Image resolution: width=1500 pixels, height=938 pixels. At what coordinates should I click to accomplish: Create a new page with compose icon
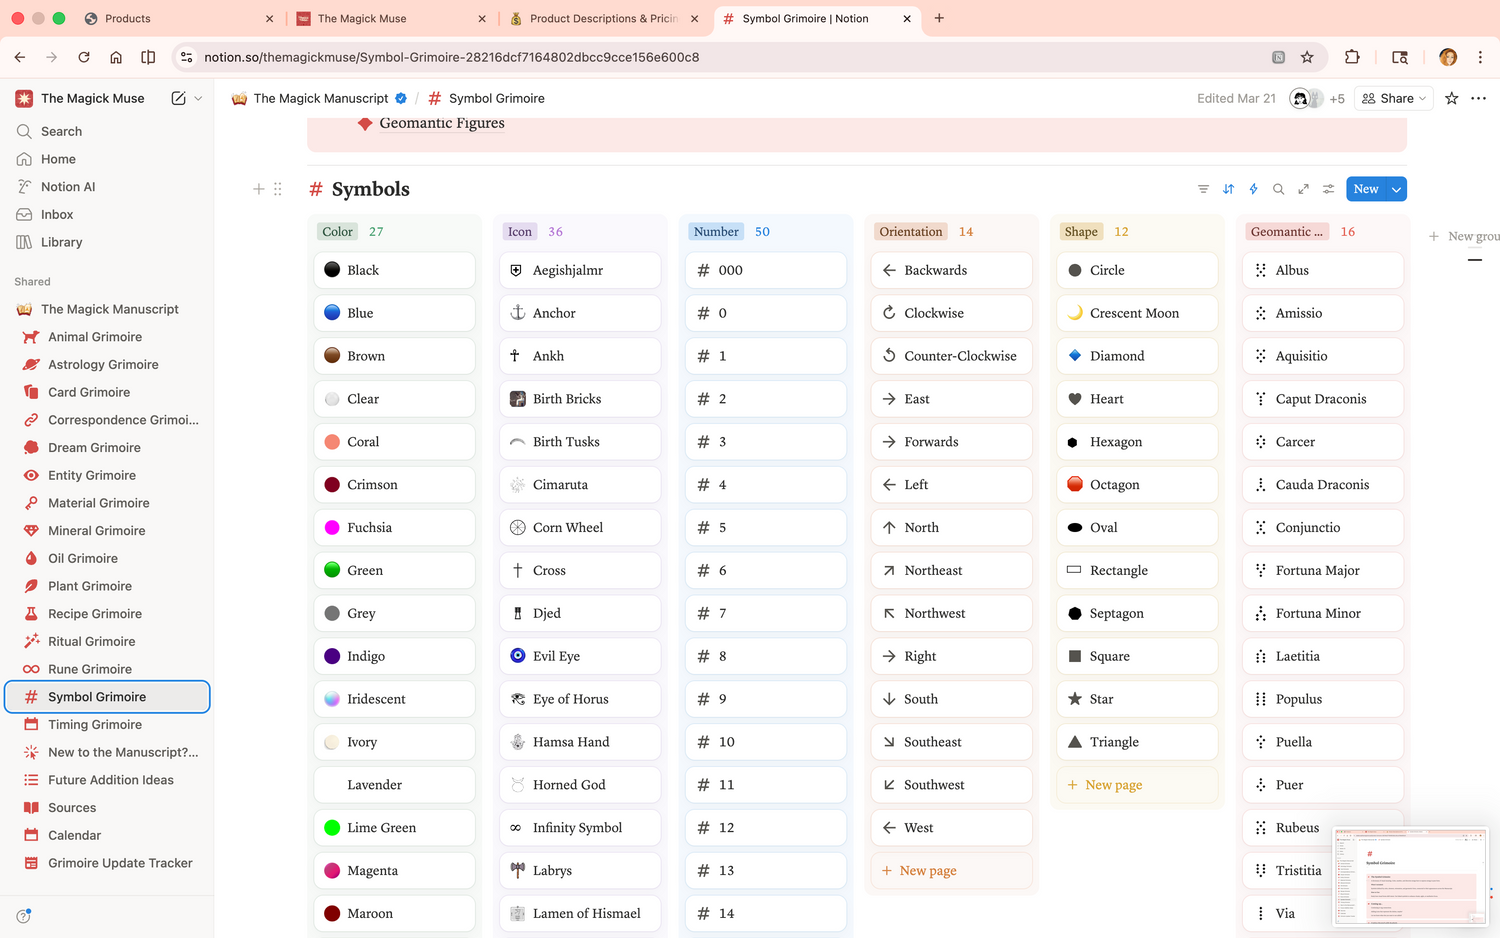[178, 98]
